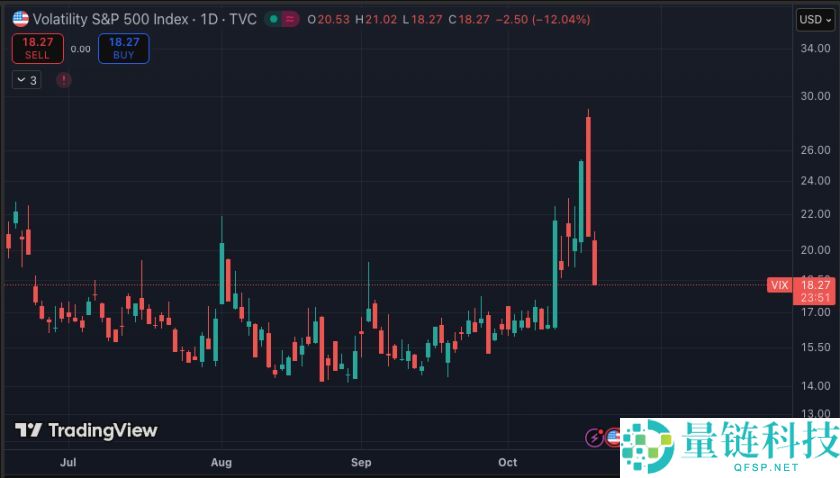Click the 30.00 level on price scale
This screenshot has width=840, height=478.
pyautogui.click(x=814, y=96)
